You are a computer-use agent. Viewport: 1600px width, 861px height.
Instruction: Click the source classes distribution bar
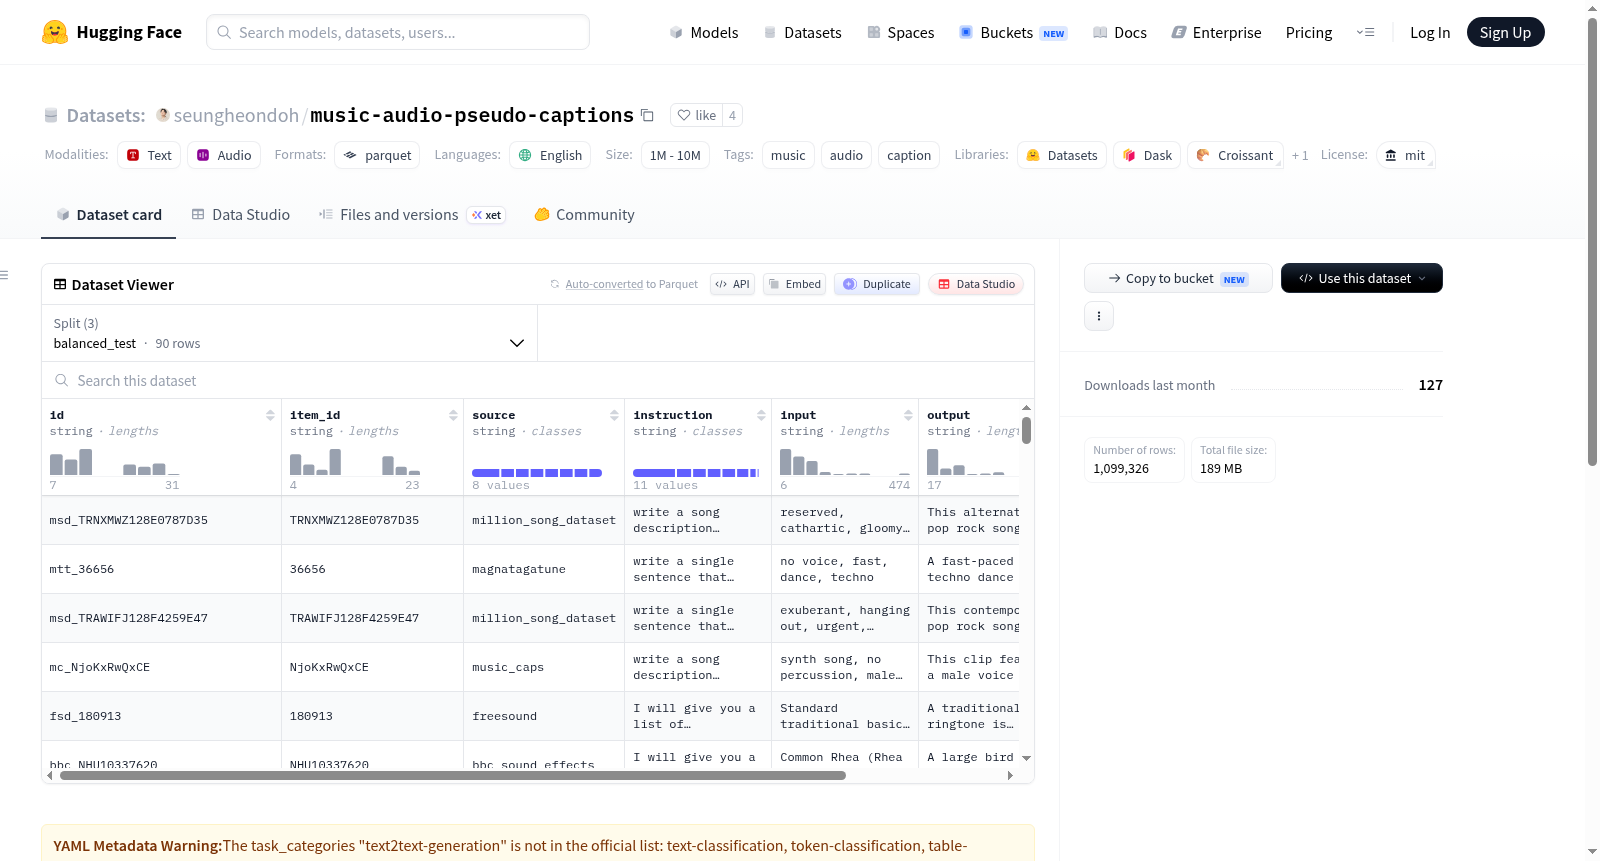coord(537,473)
